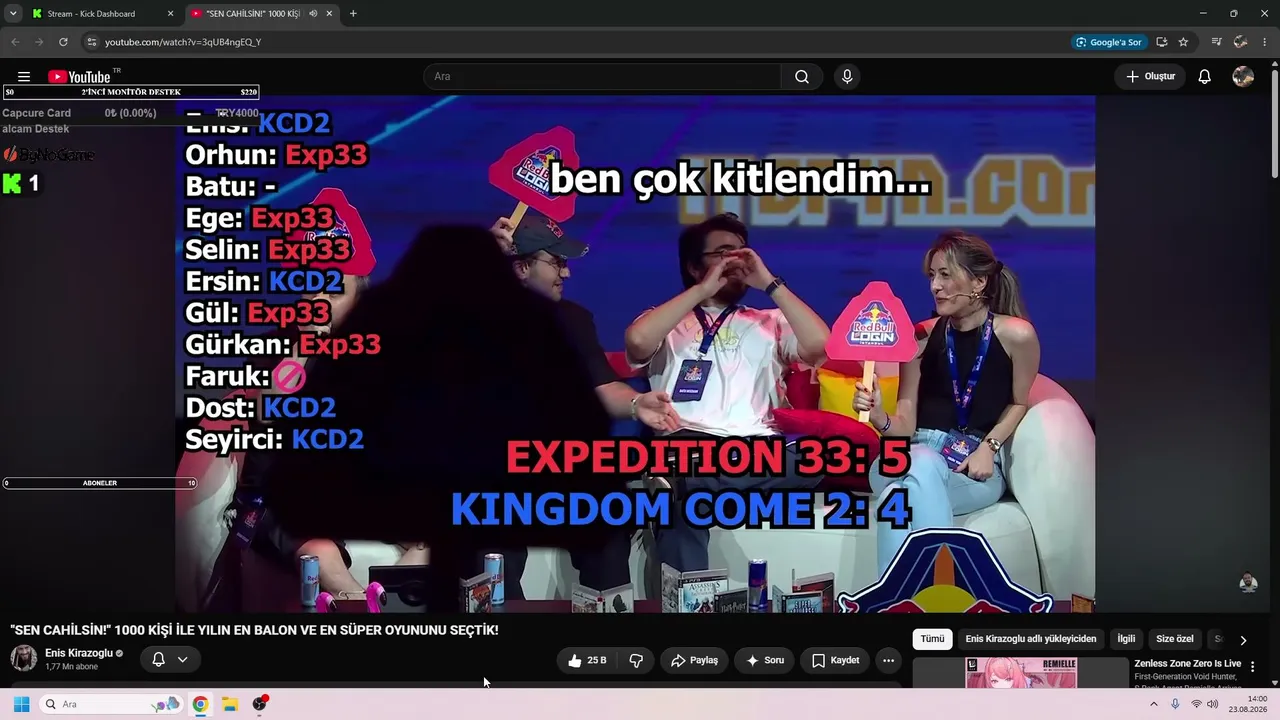Open Zenless Zone Zero Is Live title
The width and height of the screenshot is (1280, 720).
[1188, 664]
